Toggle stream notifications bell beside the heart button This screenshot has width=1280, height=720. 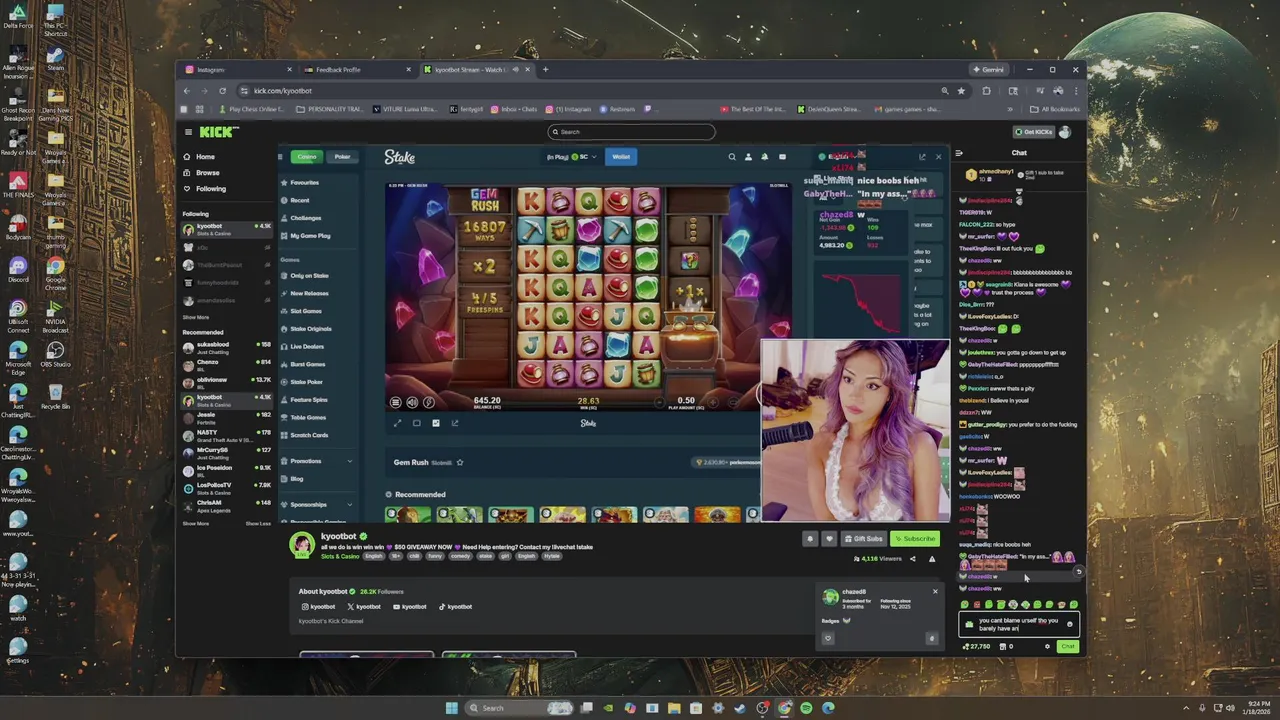pos(810,539)
